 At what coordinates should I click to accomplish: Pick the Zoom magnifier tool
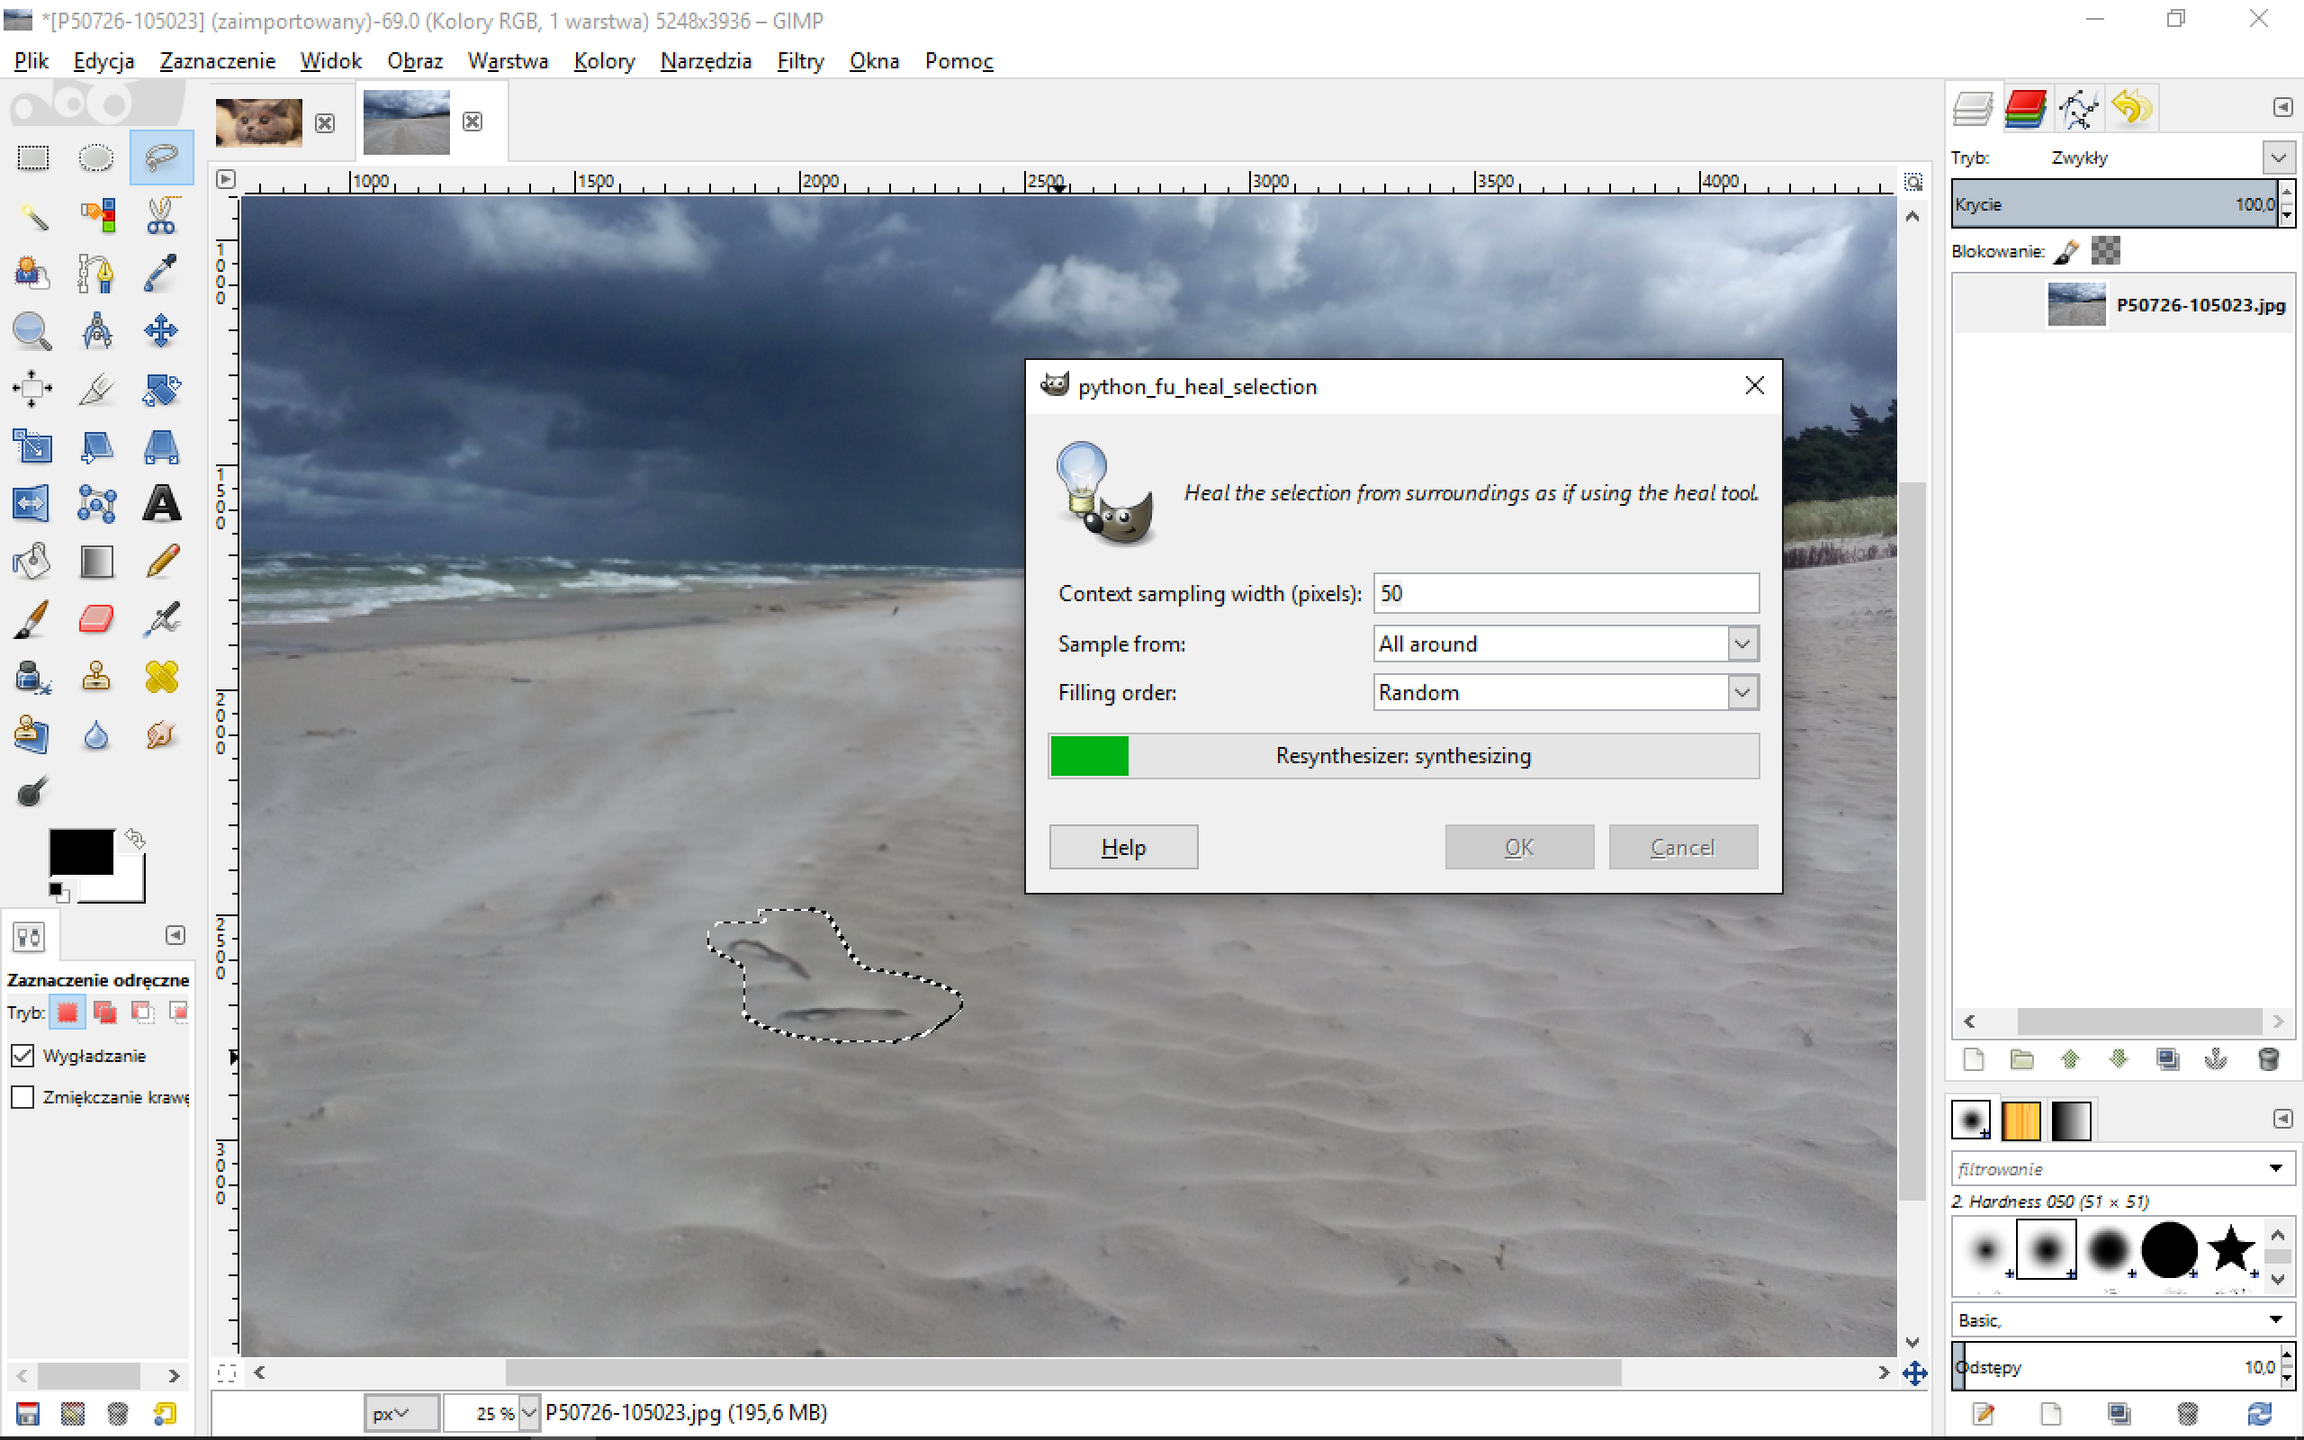(33, 331)
